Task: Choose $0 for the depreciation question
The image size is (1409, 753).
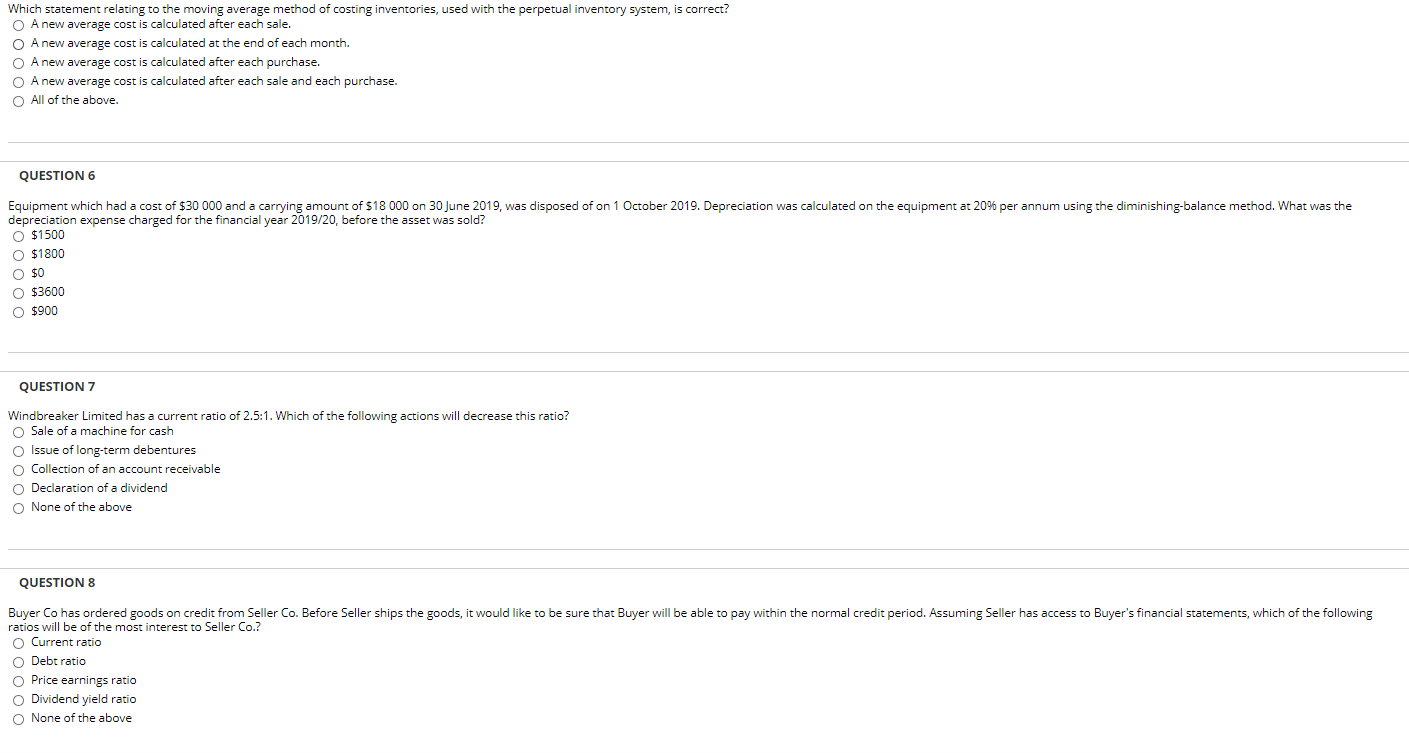Action: coord(18,272)
